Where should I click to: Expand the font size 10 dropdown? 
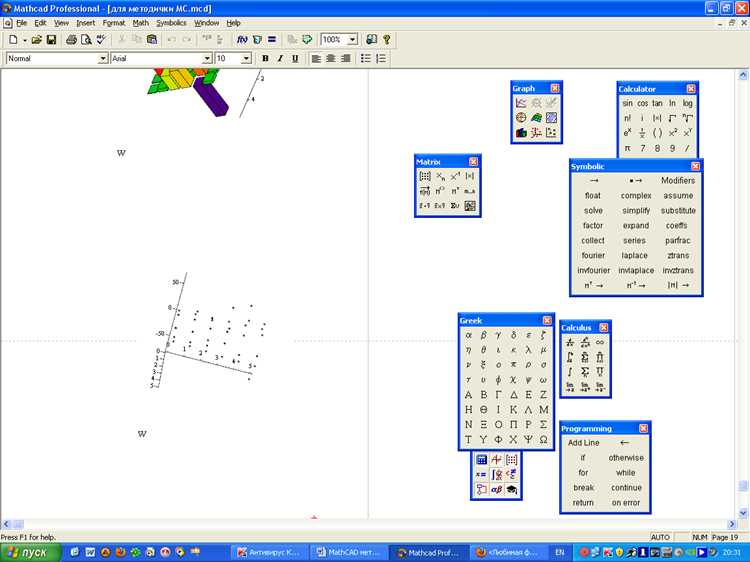click(246, 58)
